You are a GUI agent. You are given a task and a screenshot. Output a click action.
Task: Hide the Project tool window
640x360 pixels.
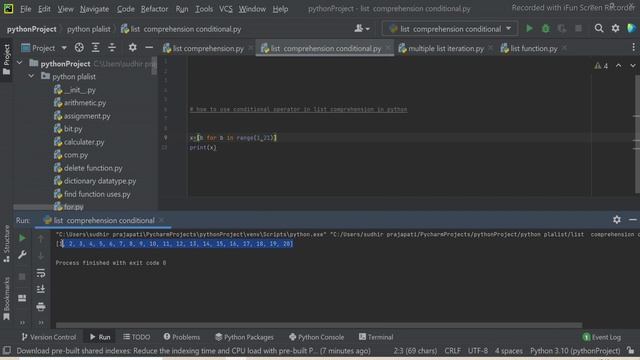(149, 48)
